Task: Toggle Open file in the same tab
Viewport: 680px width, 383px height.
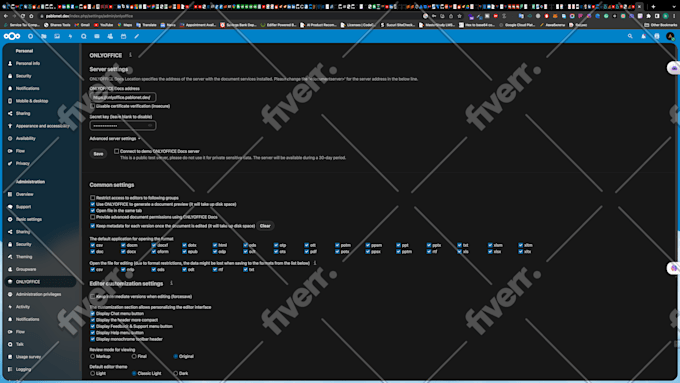Action: (92, 211)
